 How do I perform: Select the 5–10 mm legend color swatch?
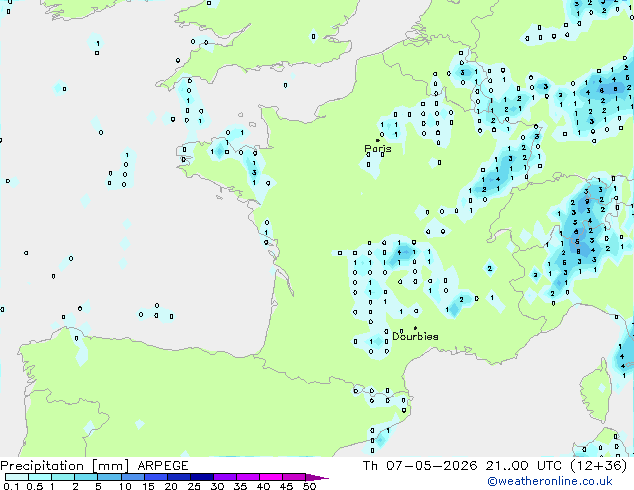109,477
